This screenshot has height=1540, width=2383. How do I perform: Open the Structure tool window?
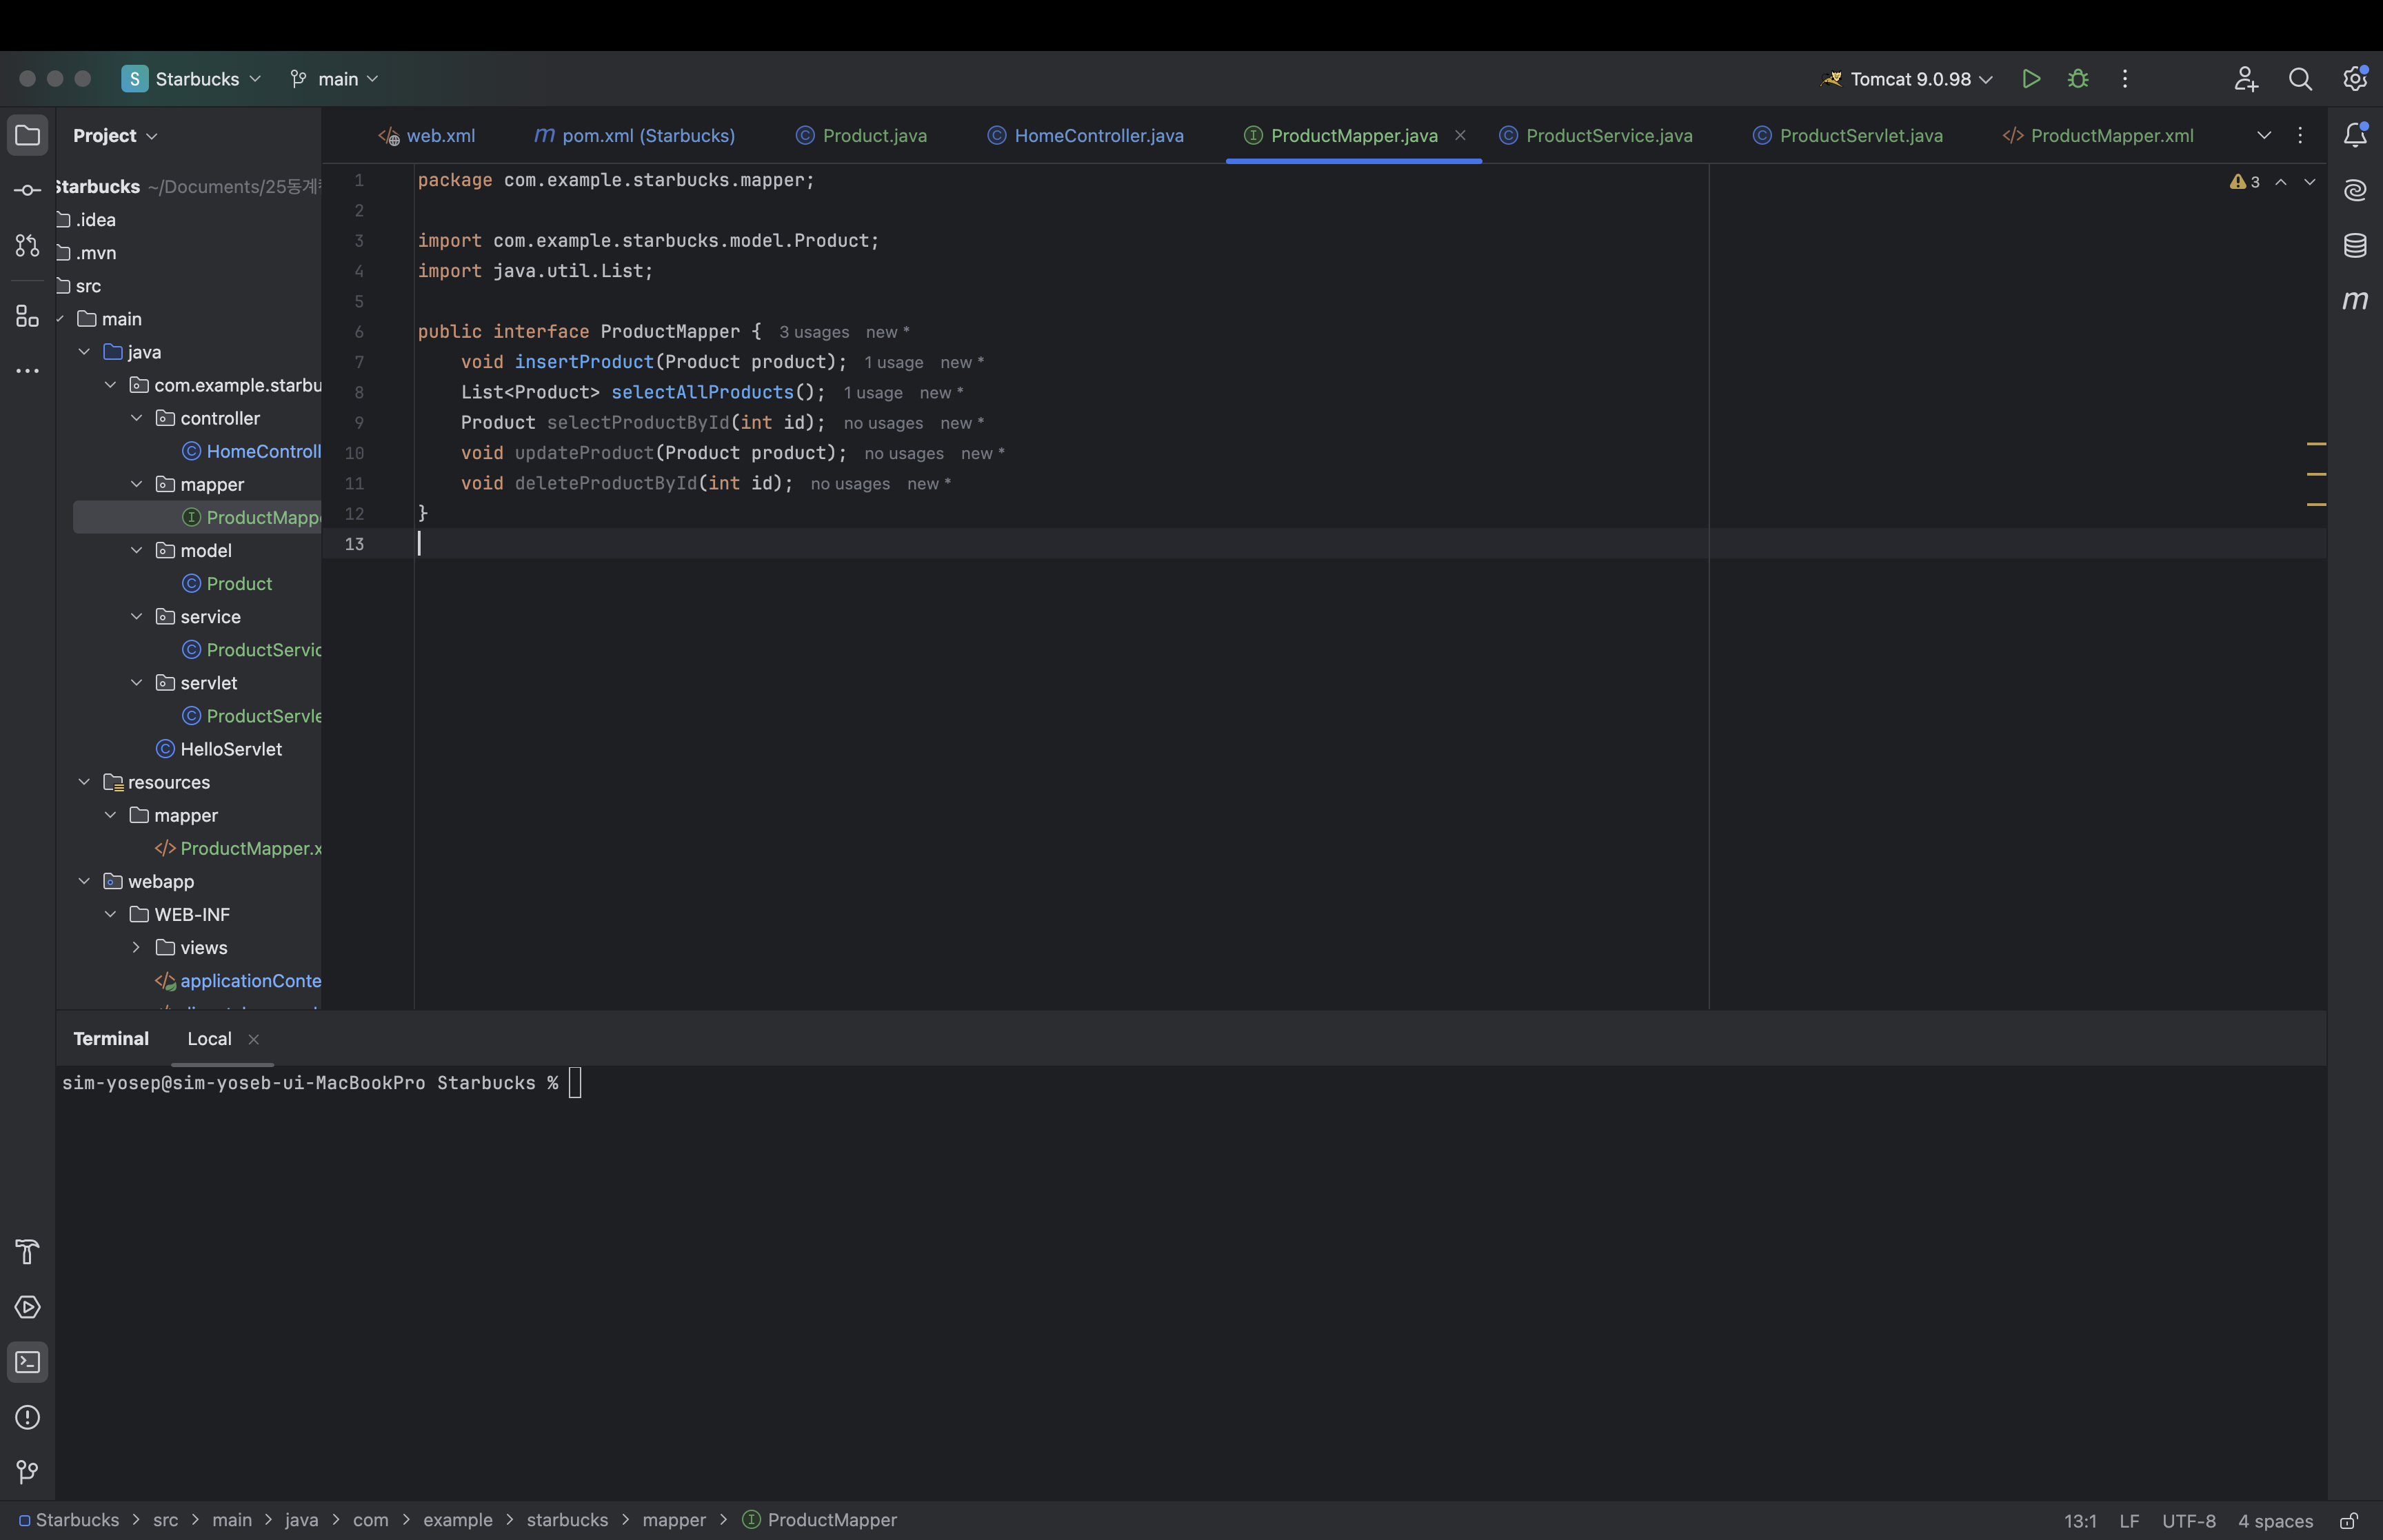[x=27, y=316]
